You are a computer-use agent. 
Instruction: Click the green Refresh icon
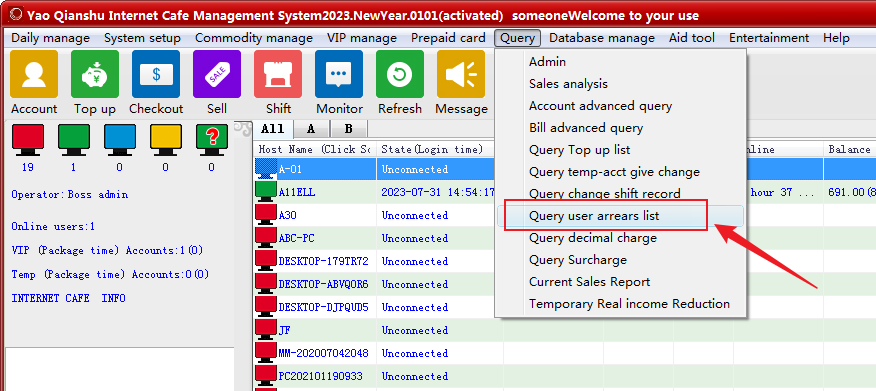click(x=399, y=74)
